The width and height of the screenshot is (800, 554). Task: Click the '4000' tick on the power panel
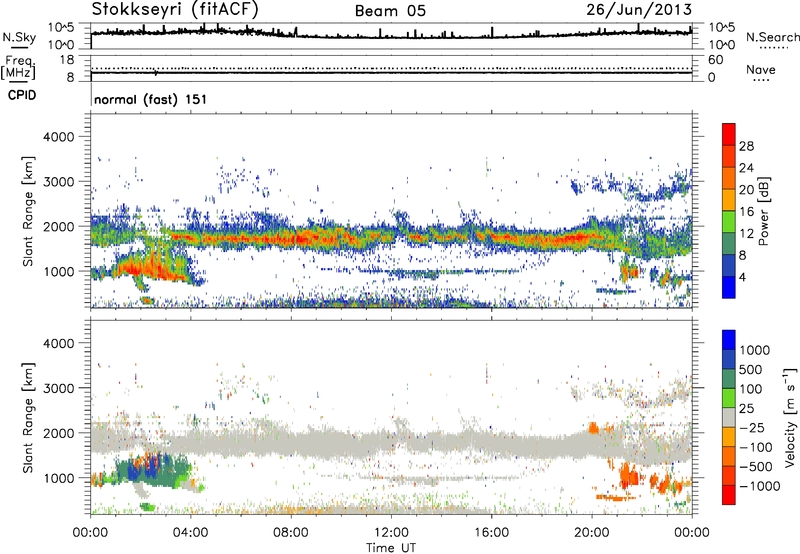[58, 137]
